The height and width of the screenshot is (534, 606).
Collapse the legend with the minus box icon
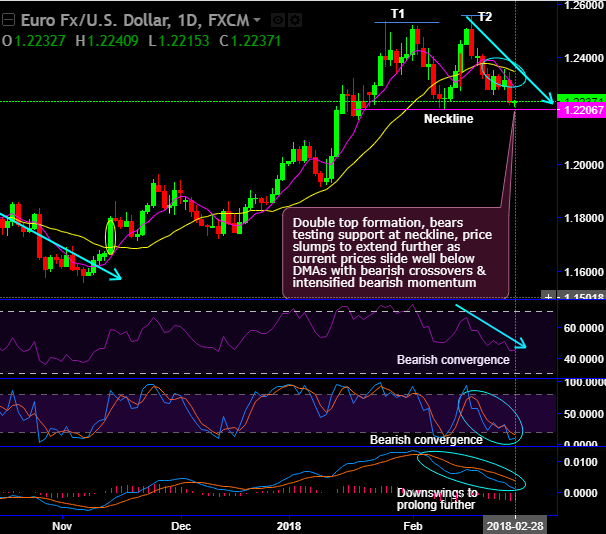tap(9, 20)
